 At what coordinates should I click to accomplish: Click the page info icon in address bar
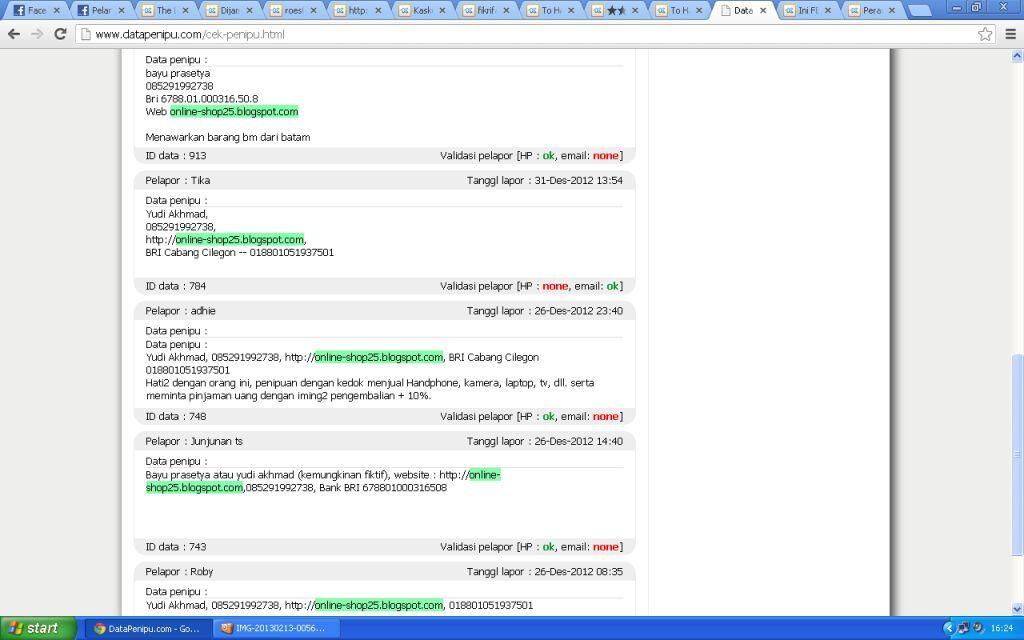coord(85,34)
